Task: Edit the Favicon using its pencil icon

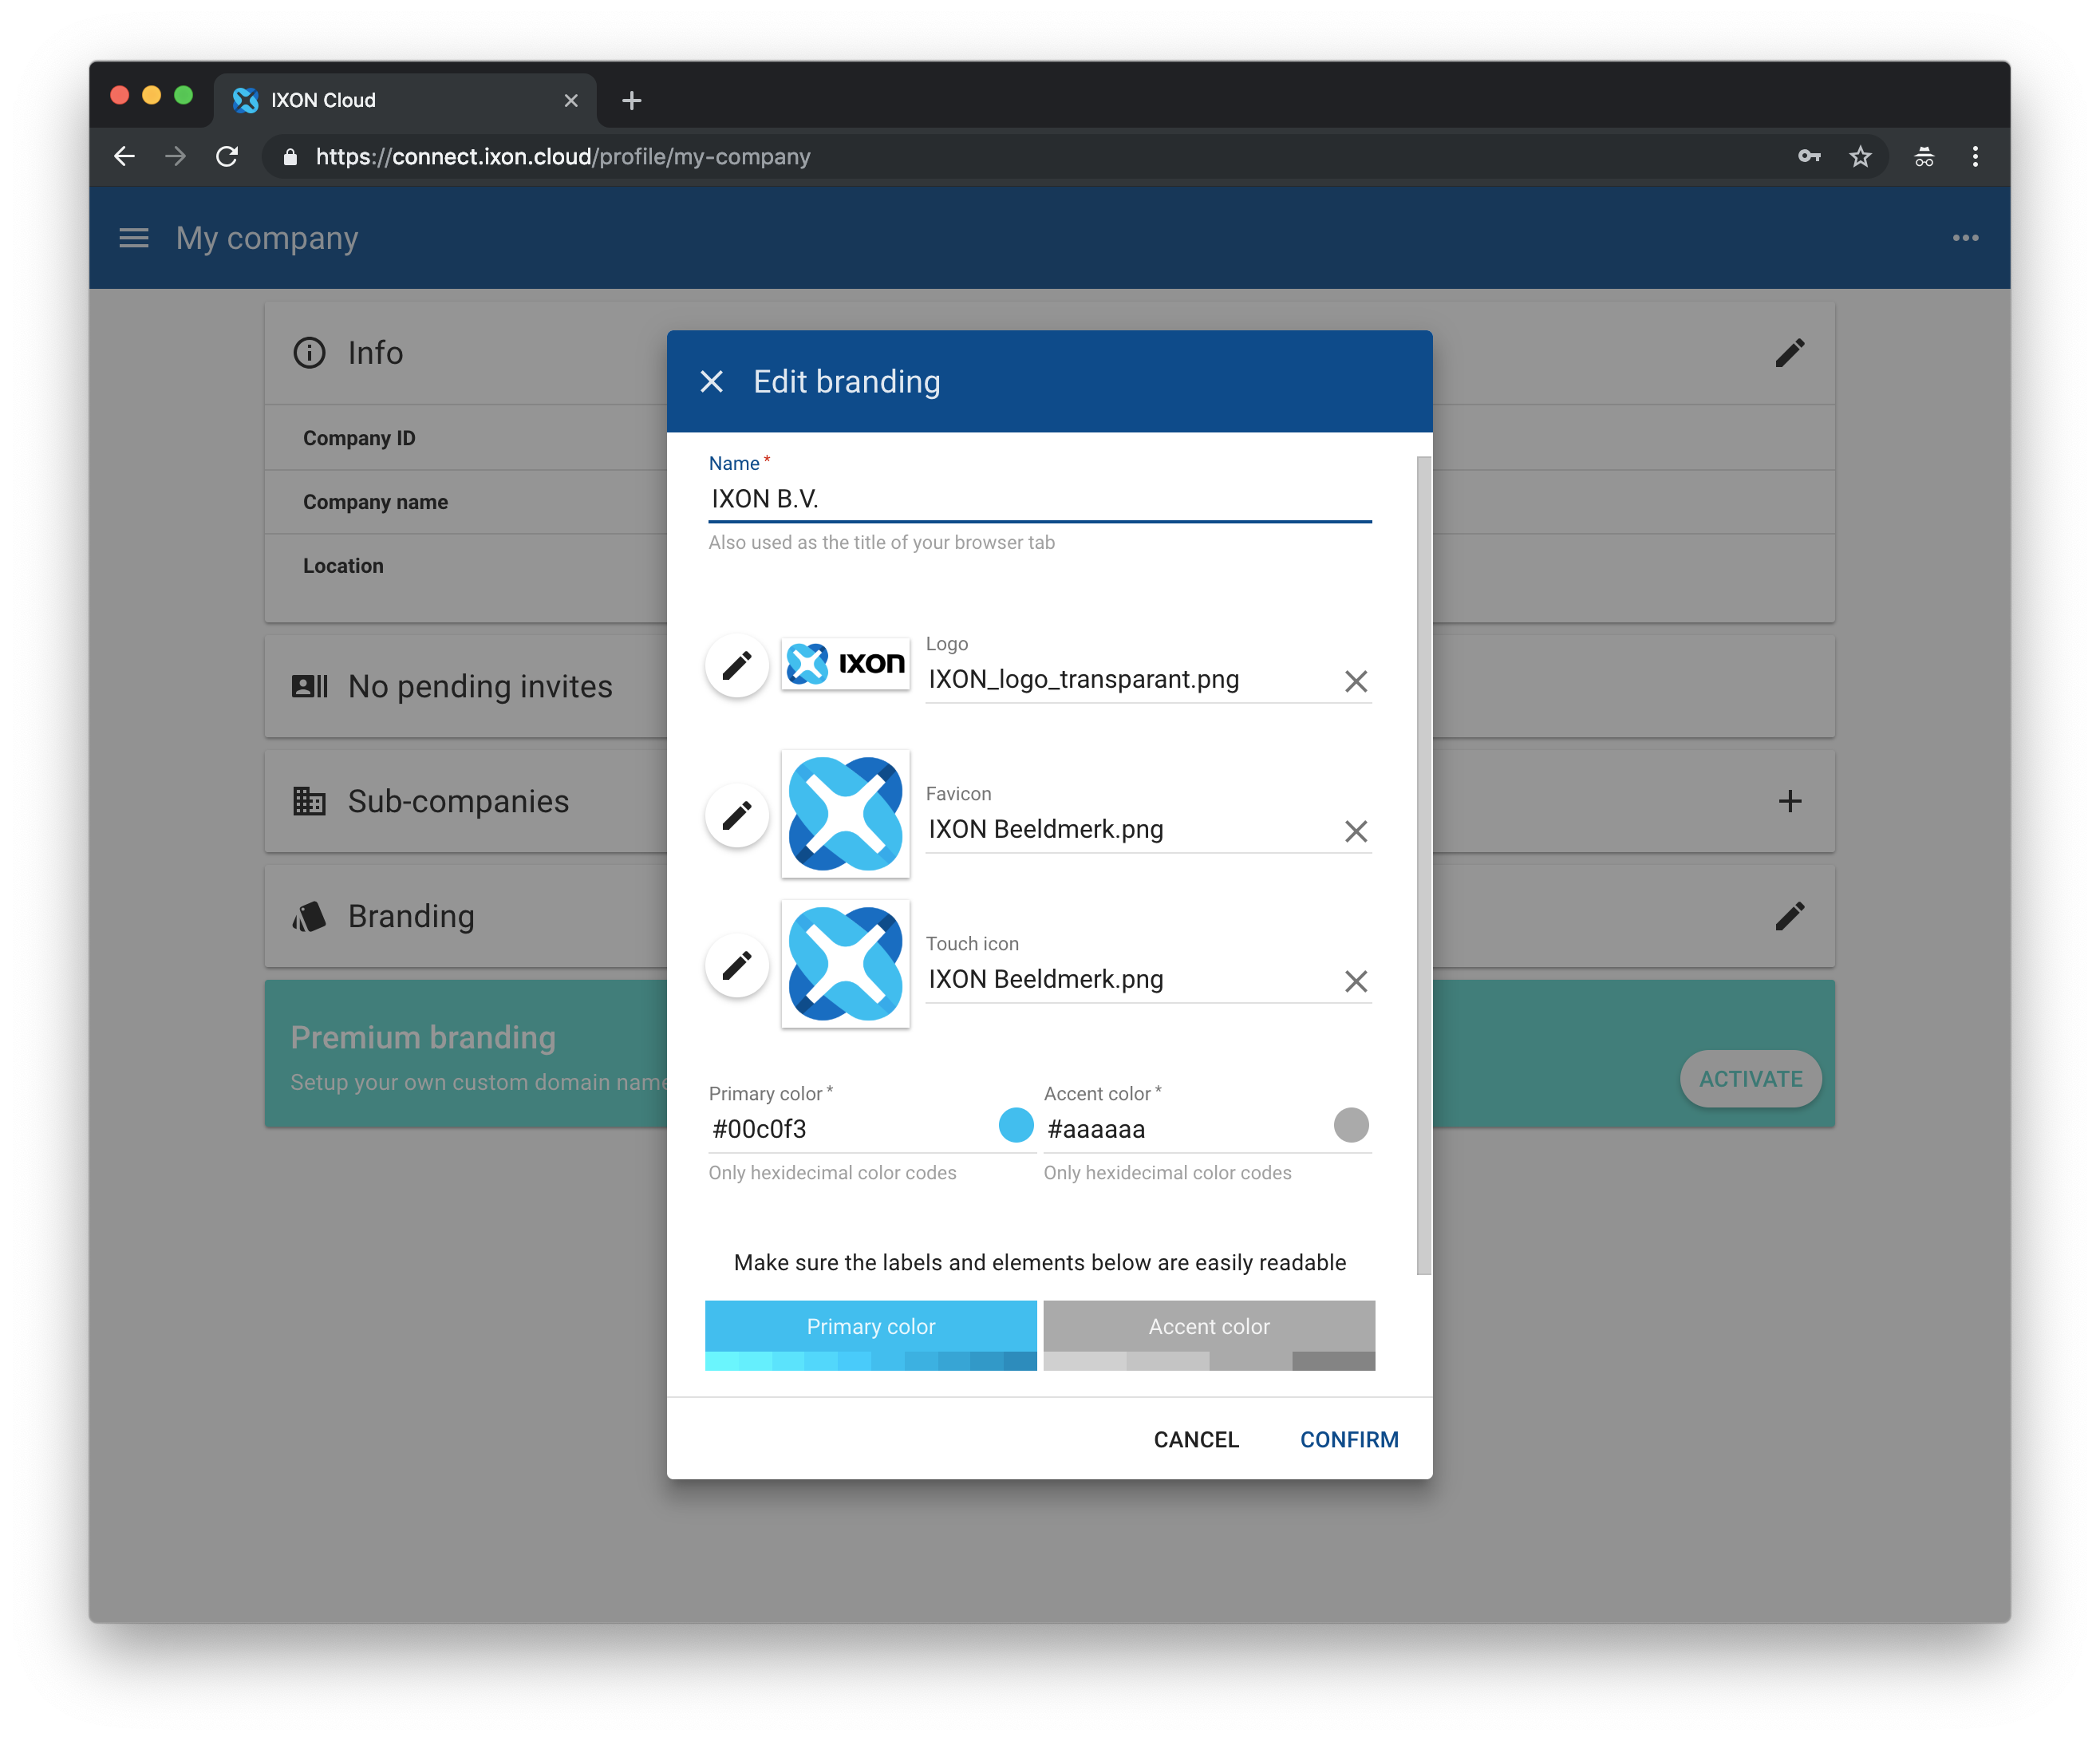Action: click(x=737, y=815)
